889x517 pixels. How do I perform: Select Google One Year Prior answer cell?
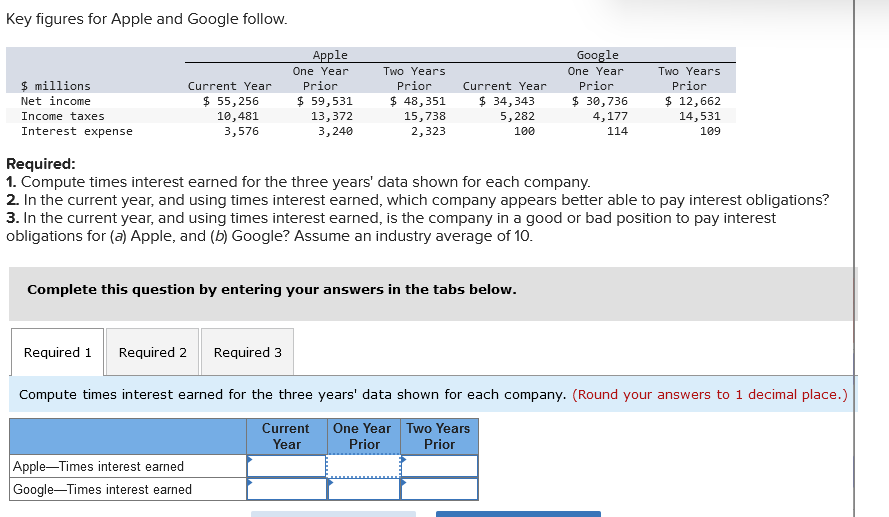pos(364,489)
